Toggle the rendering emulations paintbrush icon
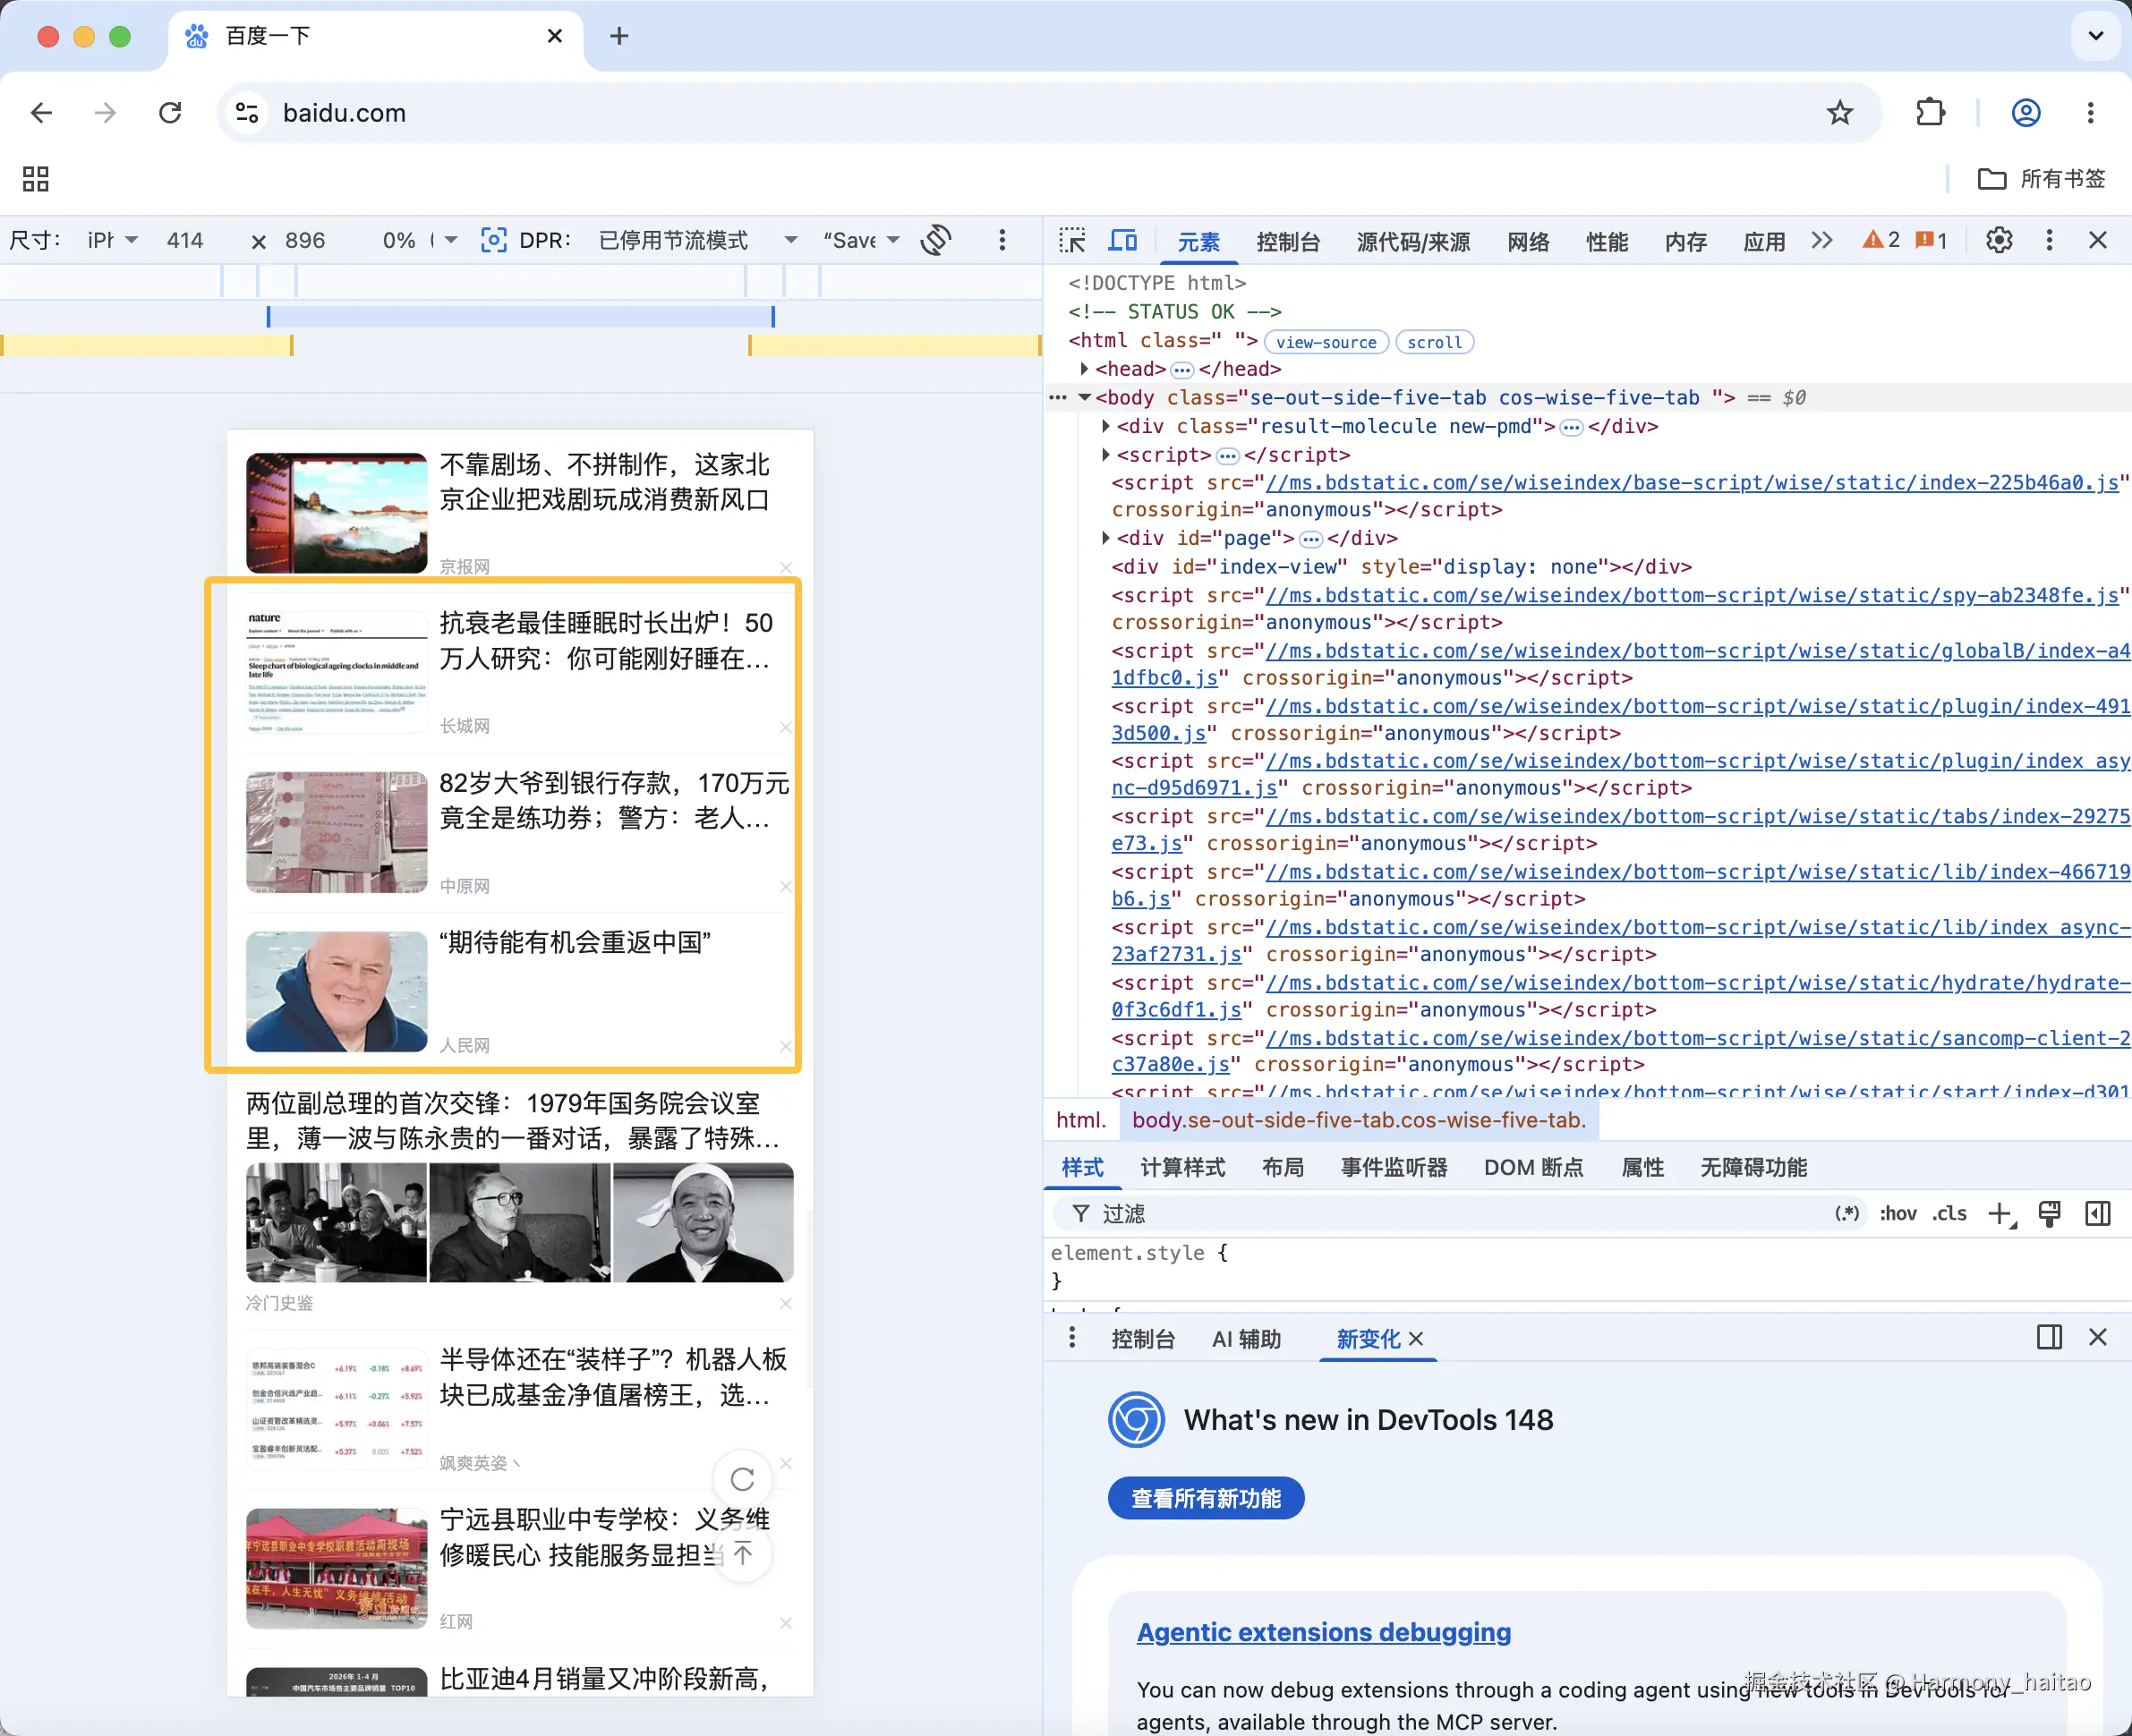The width and height of the screenshot is (2132, 1736). tap(2049, 1214)
